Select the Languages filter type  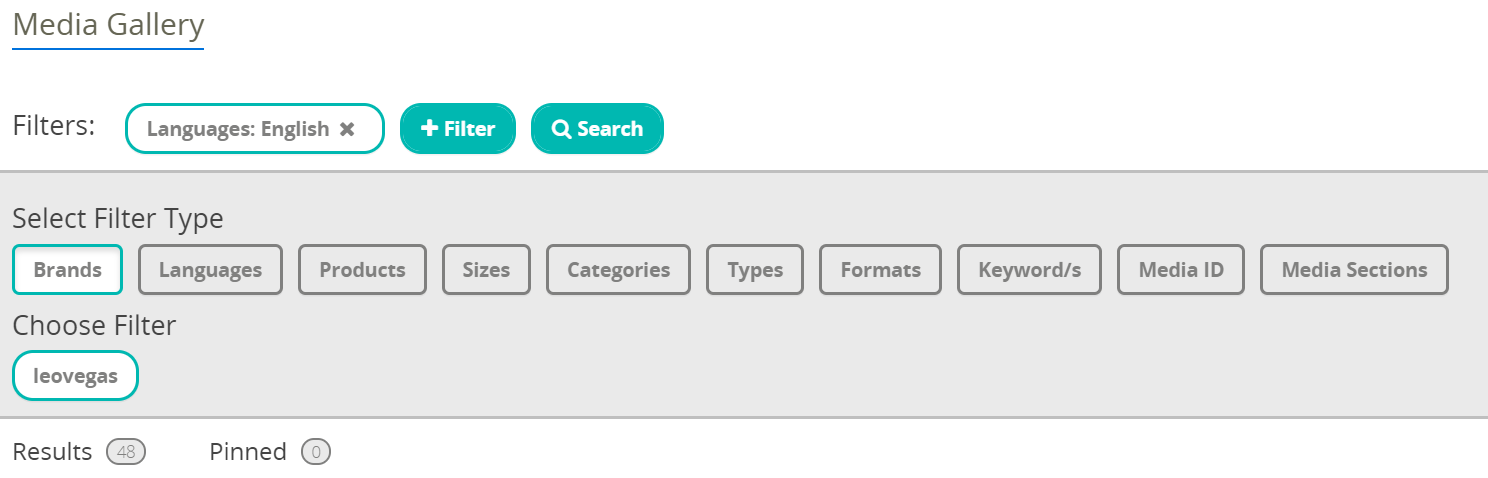(210, 270)
